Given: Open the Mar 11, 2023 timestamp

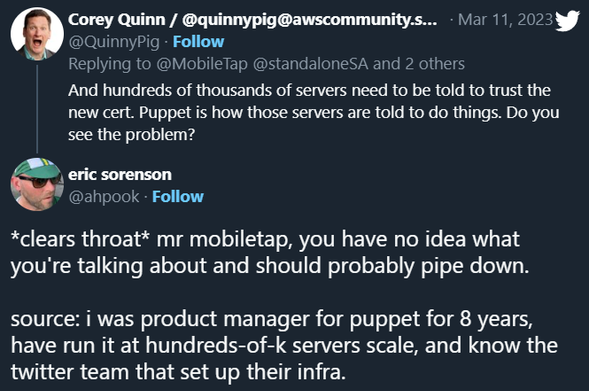Looking at the screenshot, I should 506,20.
